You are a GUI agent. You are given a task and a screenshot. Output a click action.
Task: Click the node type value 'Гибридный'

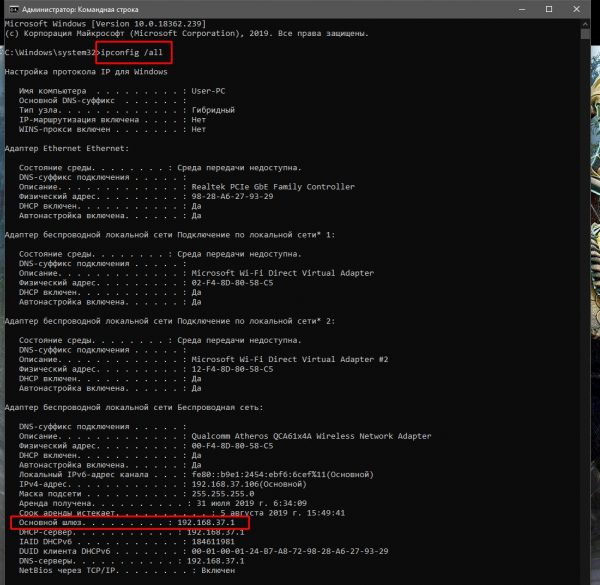(213, 110)
